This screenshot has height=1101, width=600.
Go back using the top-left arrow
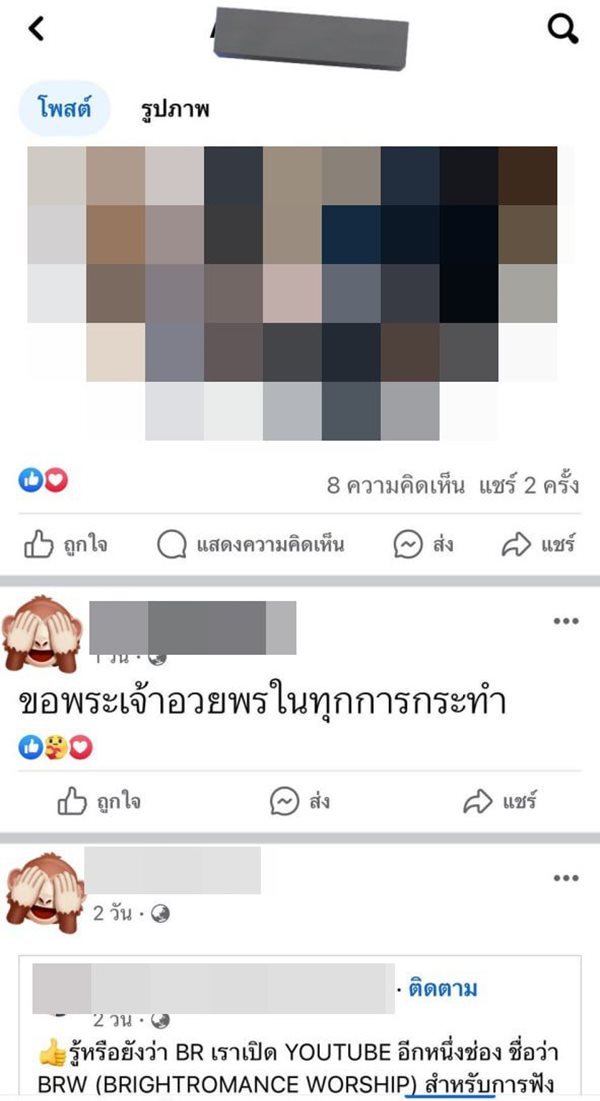36,29
